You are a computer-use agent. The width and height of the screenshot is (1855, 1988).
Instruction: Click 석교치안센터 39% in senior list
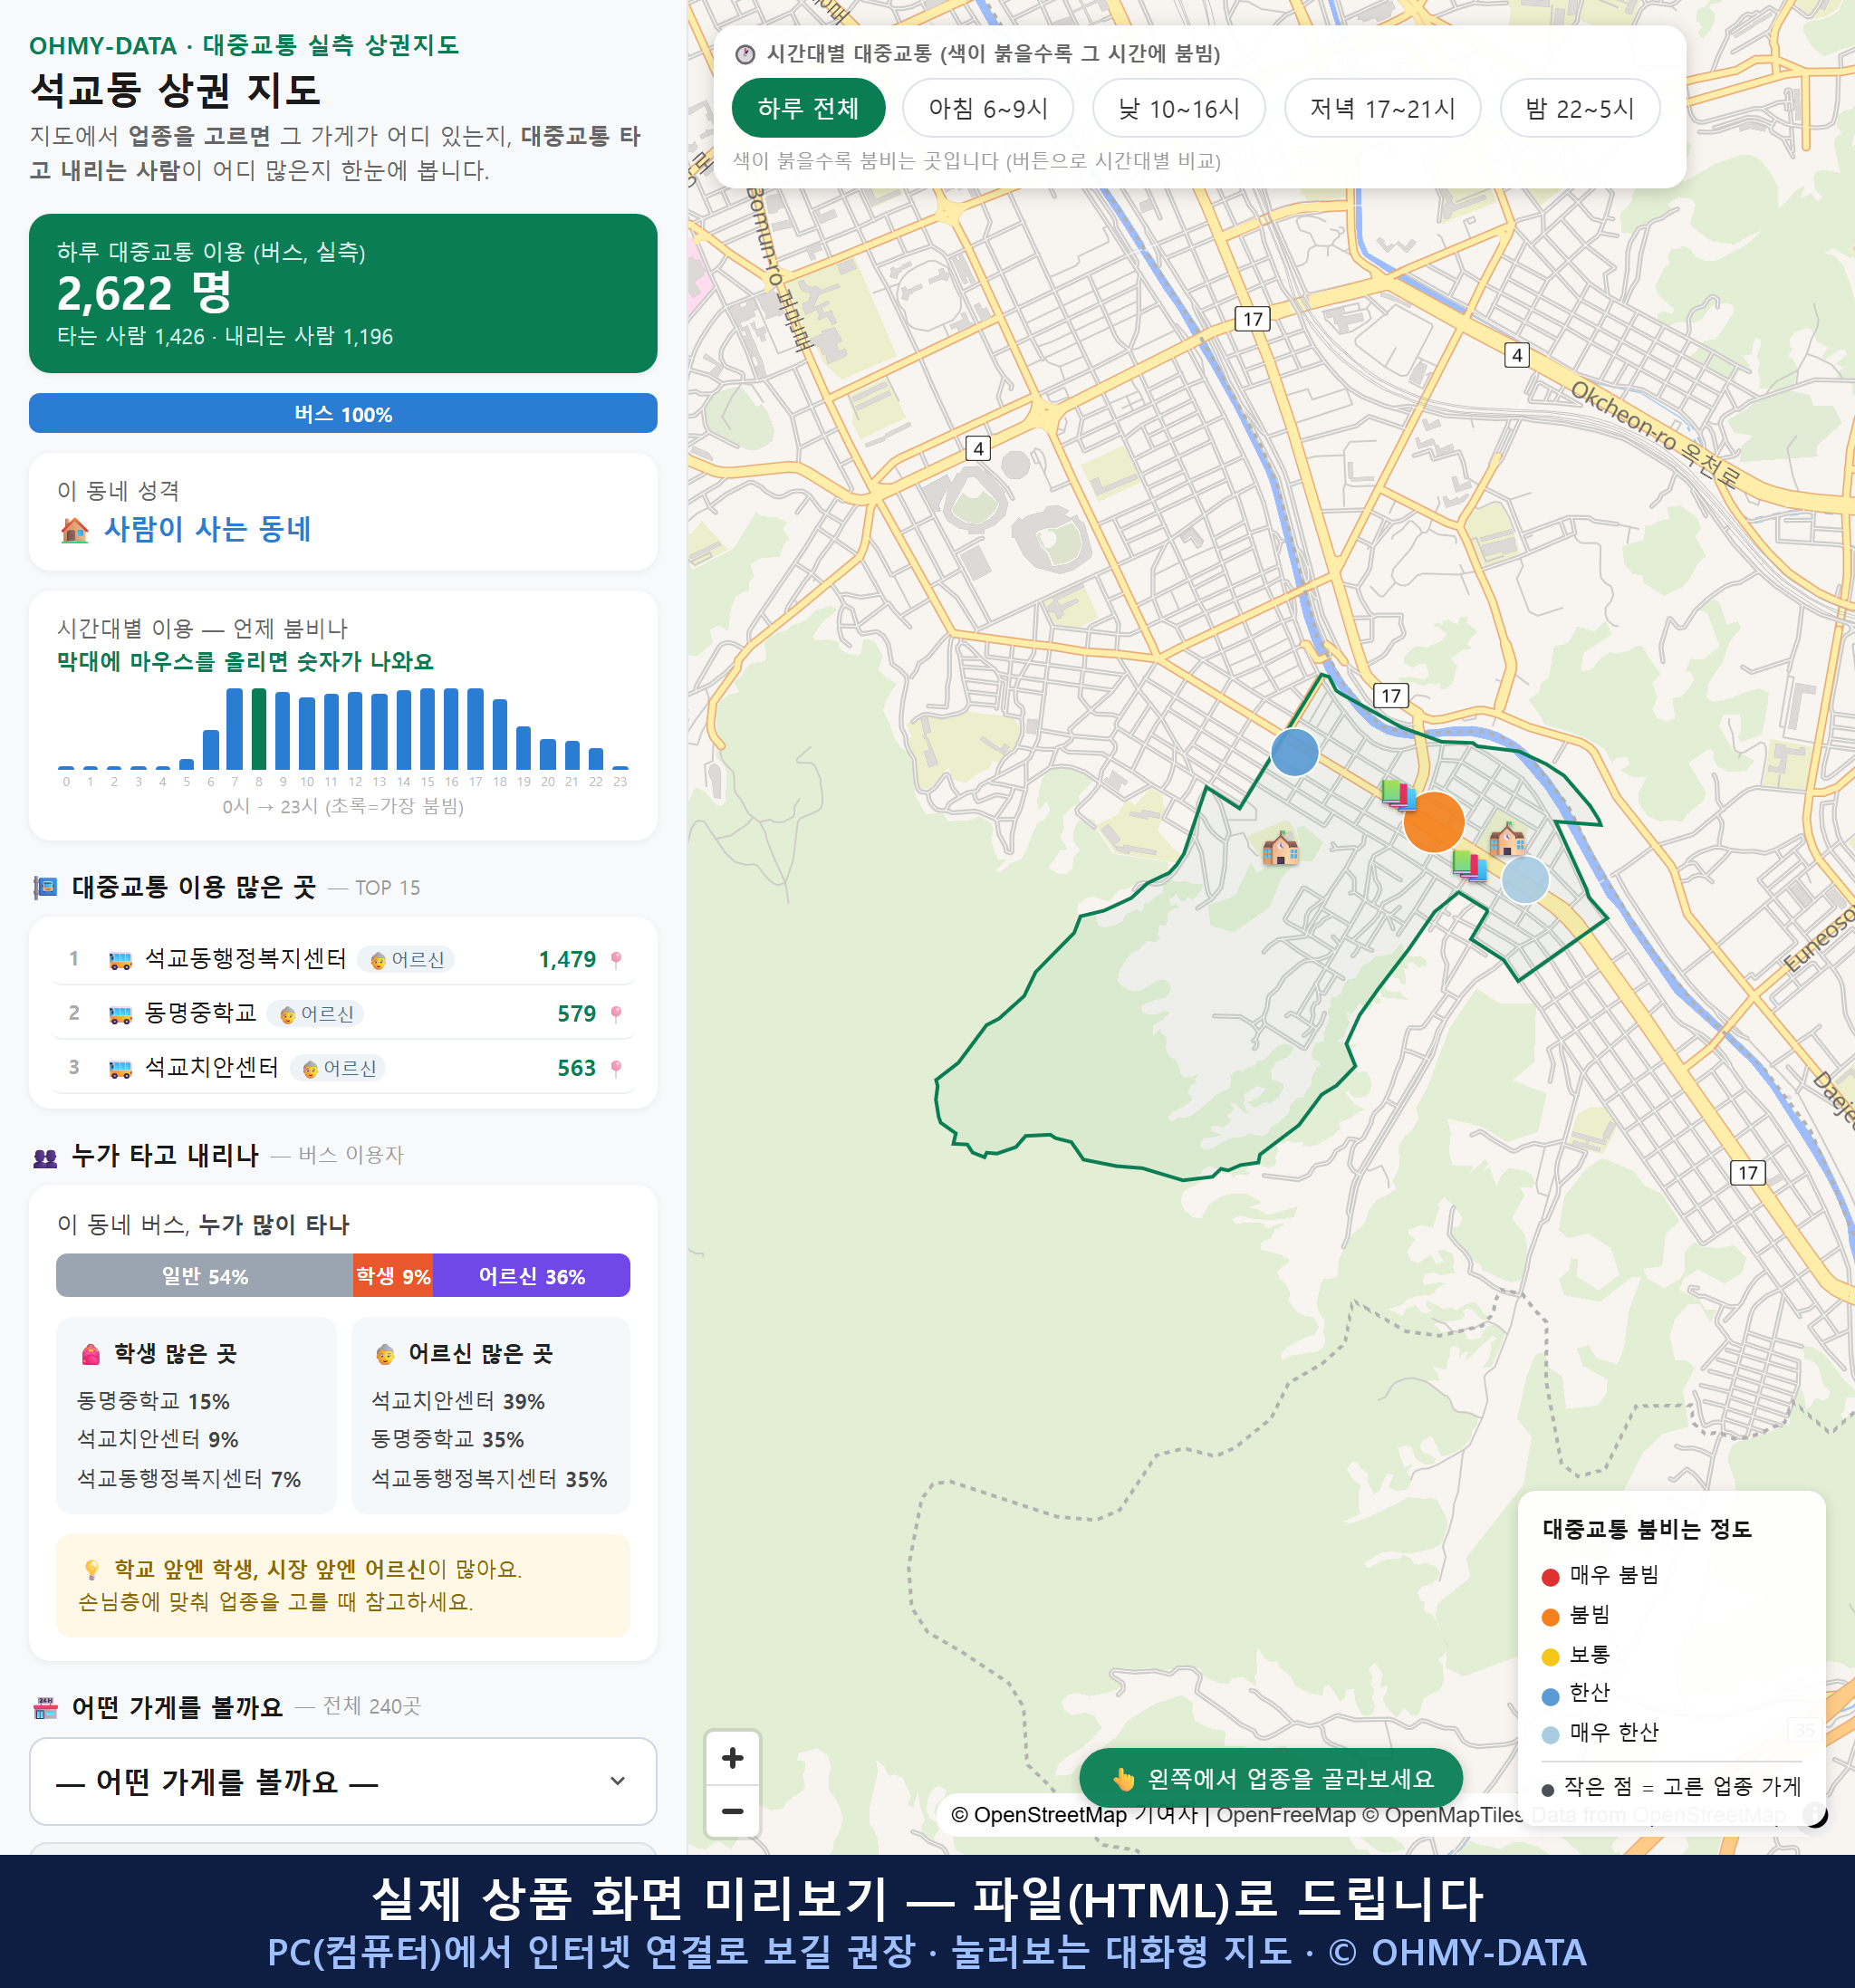pos(458,1401)
